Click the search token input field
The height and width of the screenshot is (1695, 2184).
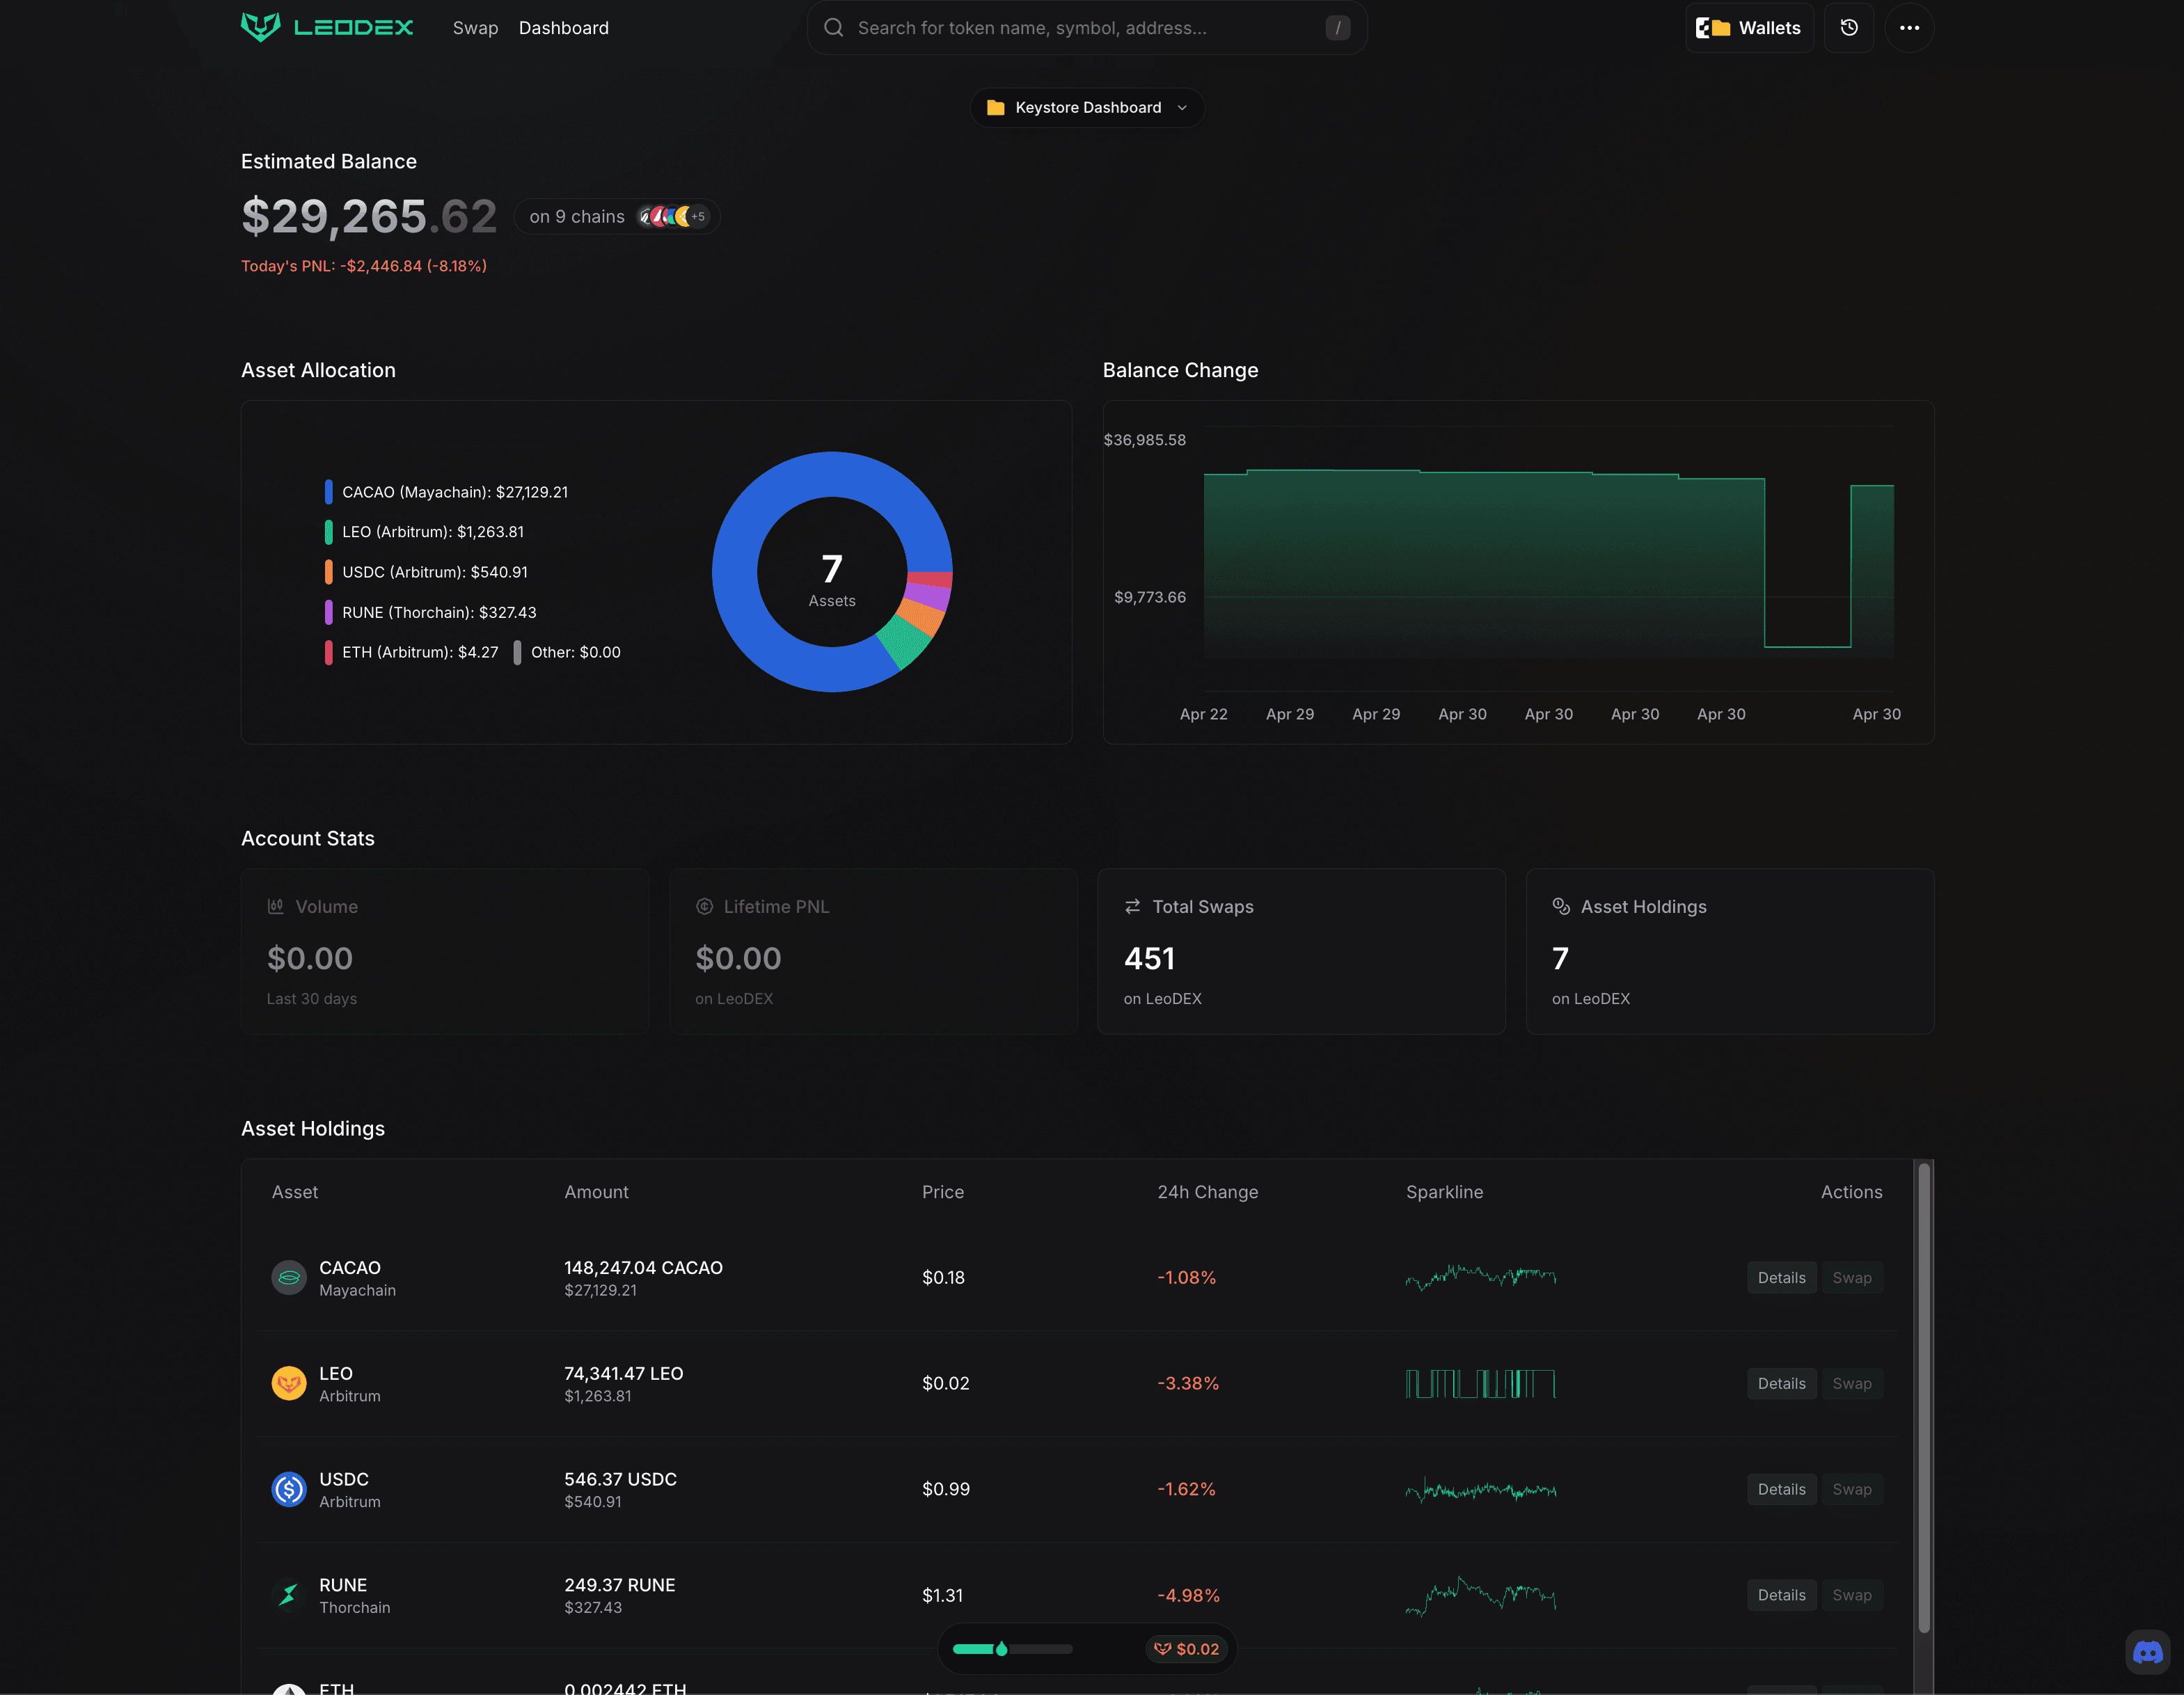pyautogui.click(x=1087, y=28)
